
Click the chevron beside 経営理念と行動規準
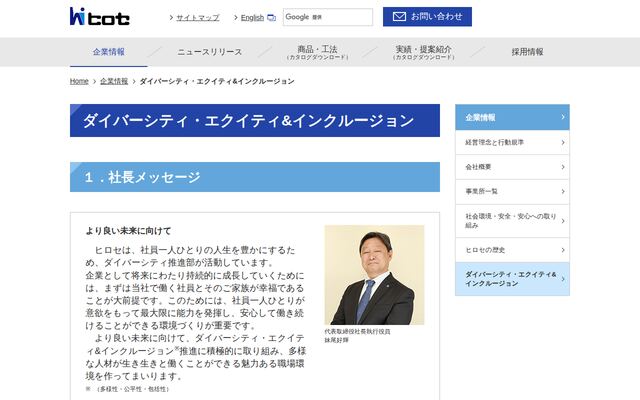click(x=563, y=142)
